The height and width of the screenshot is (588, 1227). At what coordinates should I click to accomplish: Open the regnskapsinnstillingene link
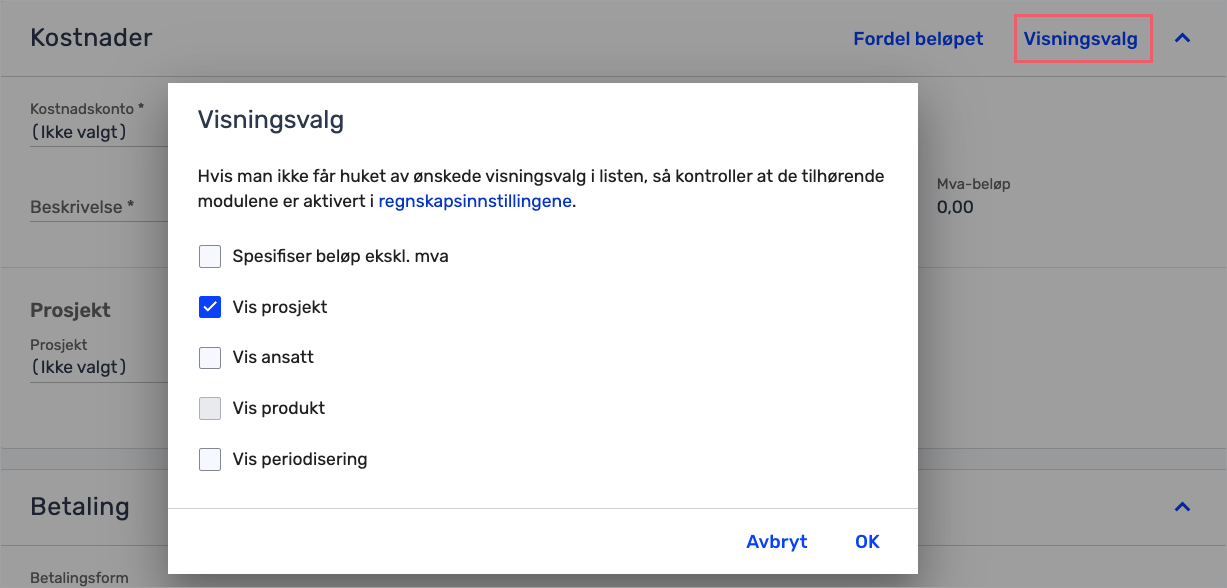tap(475, 201)
